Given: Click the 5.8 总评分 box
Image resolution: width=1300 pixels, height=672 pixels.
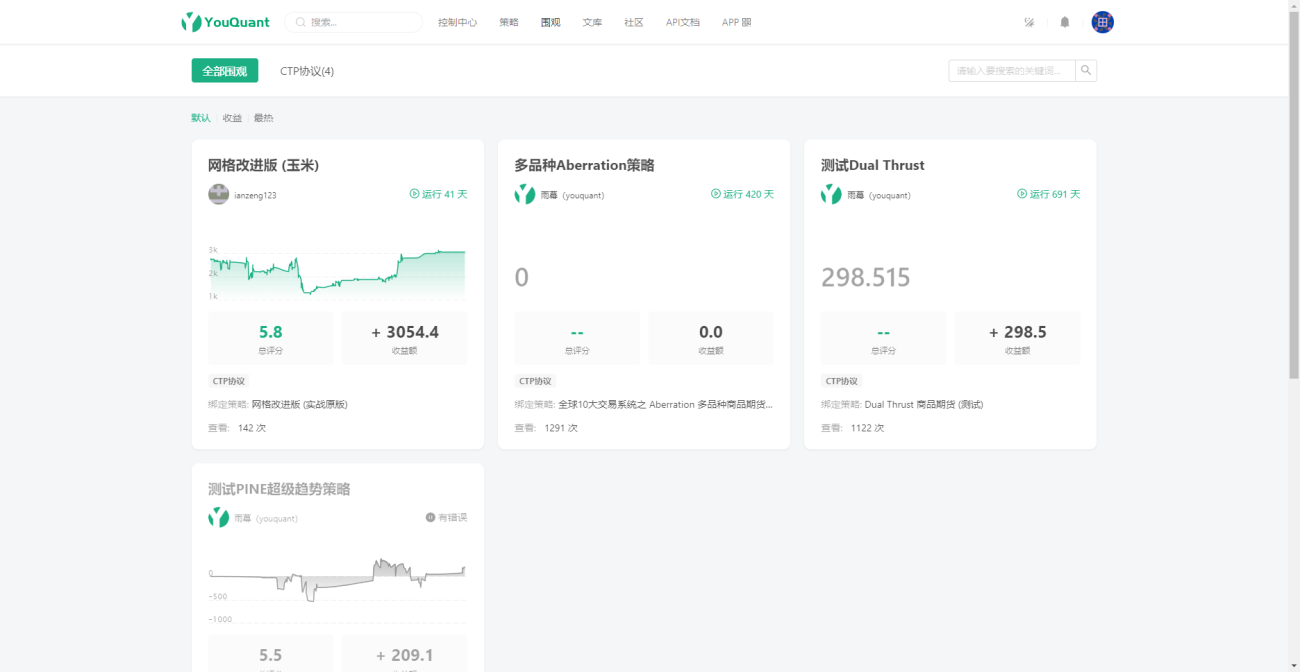Looking at the screenshot, I should point(270,338).
